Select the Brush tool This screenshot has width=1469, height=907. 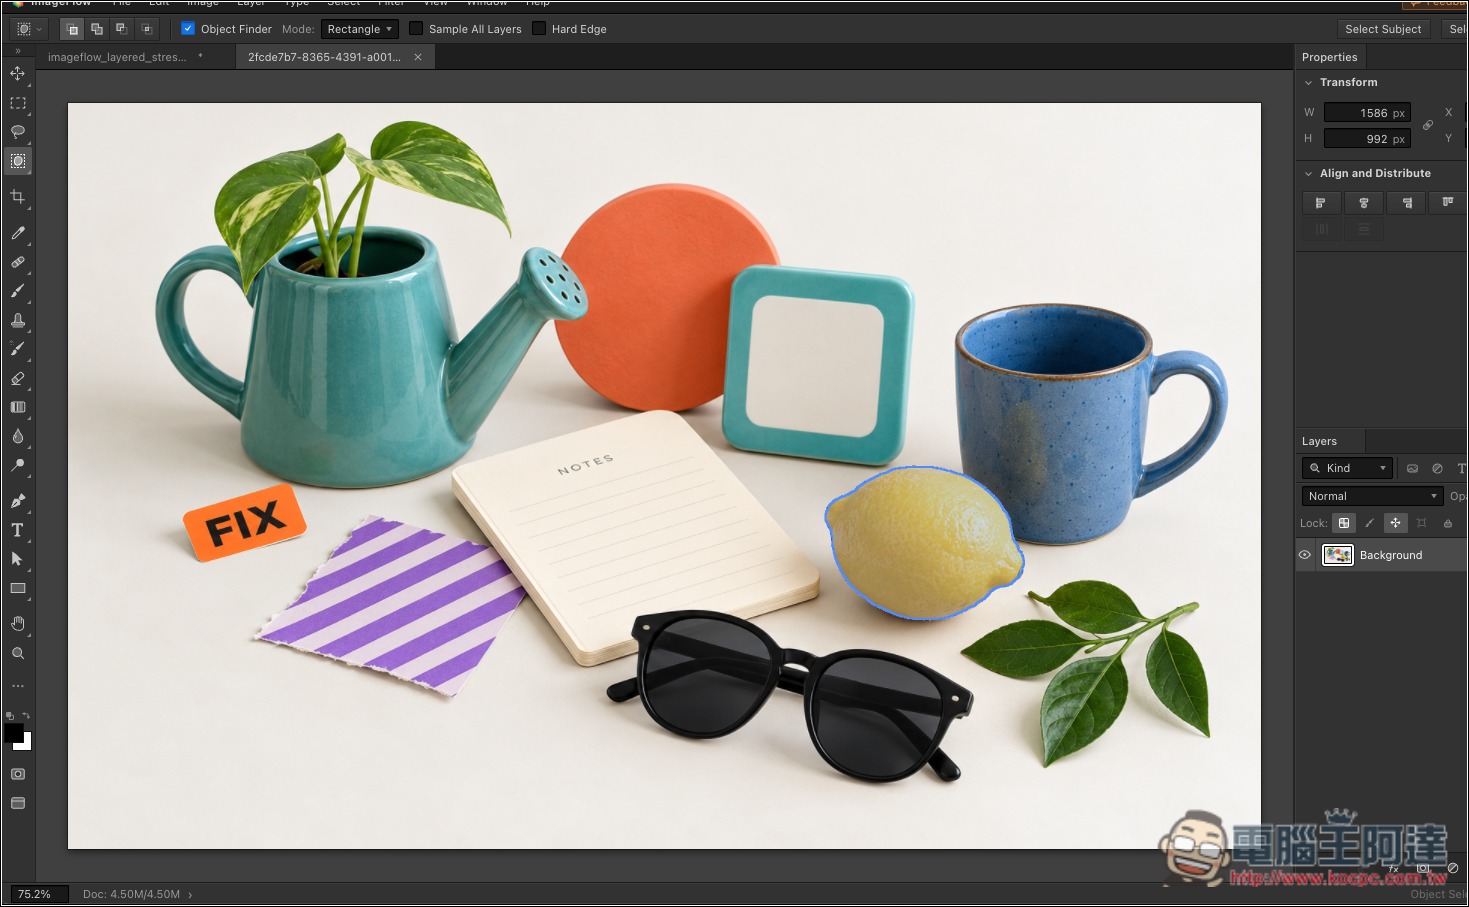[x=18, y=291]
